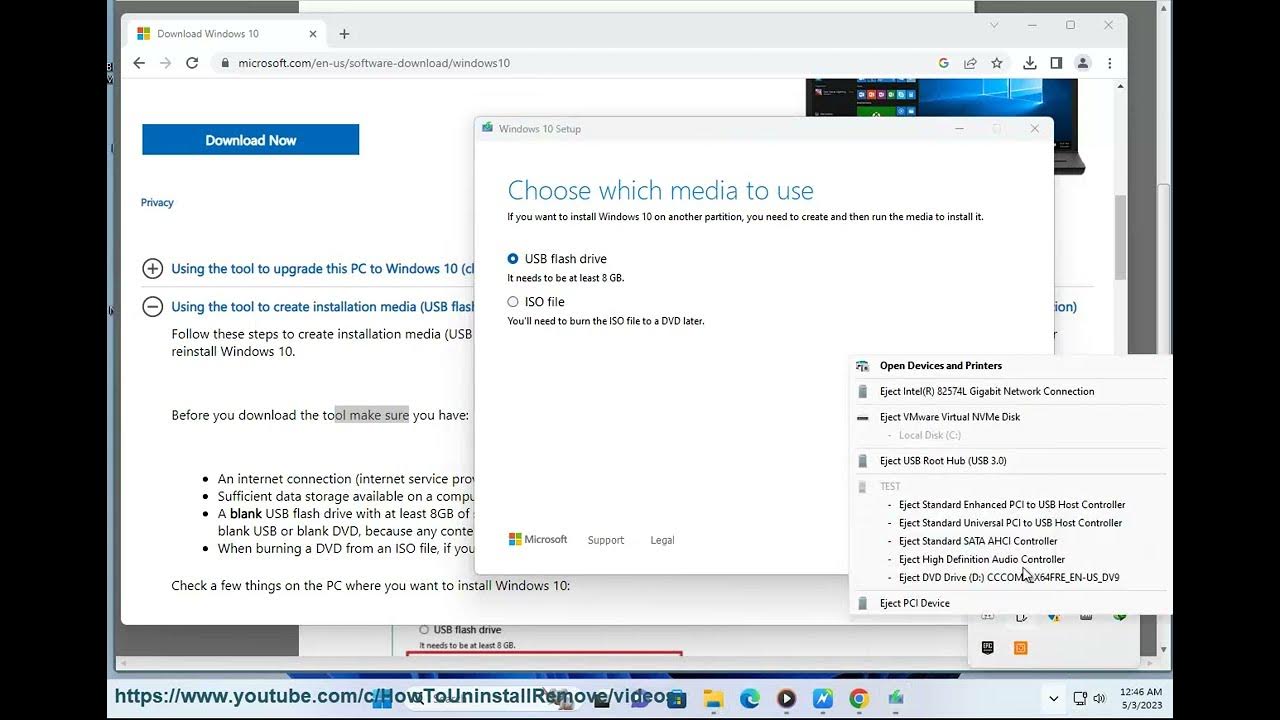Toggle Chrome side panel
The height and width of the screenshot is (720, 1280).
[x=1056, y=63]
